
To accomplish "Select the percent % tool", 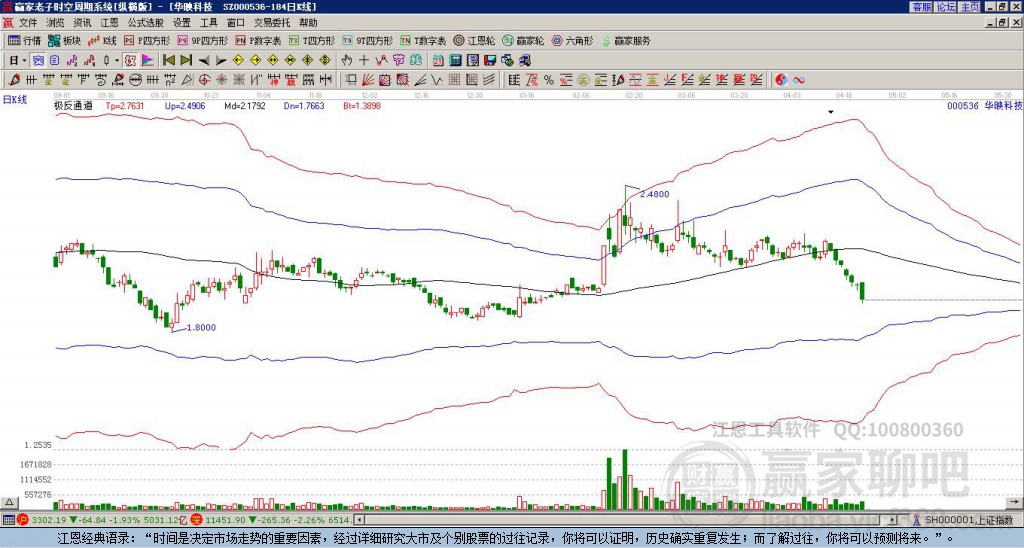I will [549, 80].
